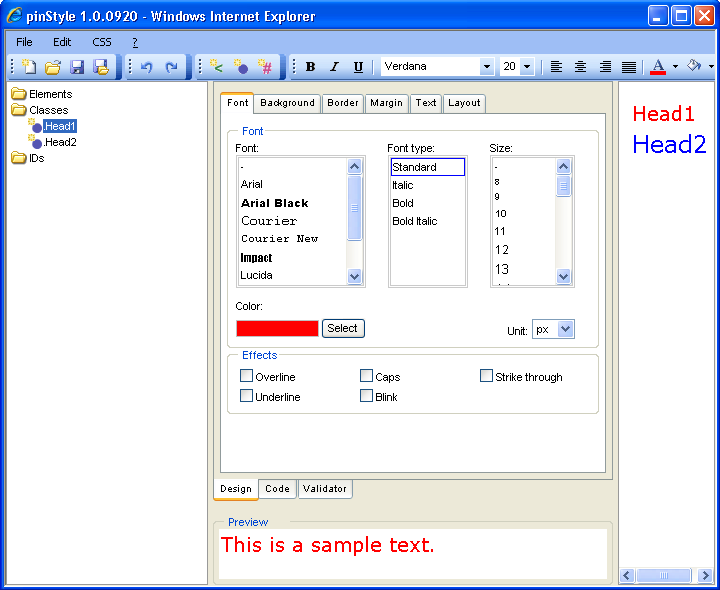Enable the Underline effect checkbox
720x590 pixels.
click(247, 396)
